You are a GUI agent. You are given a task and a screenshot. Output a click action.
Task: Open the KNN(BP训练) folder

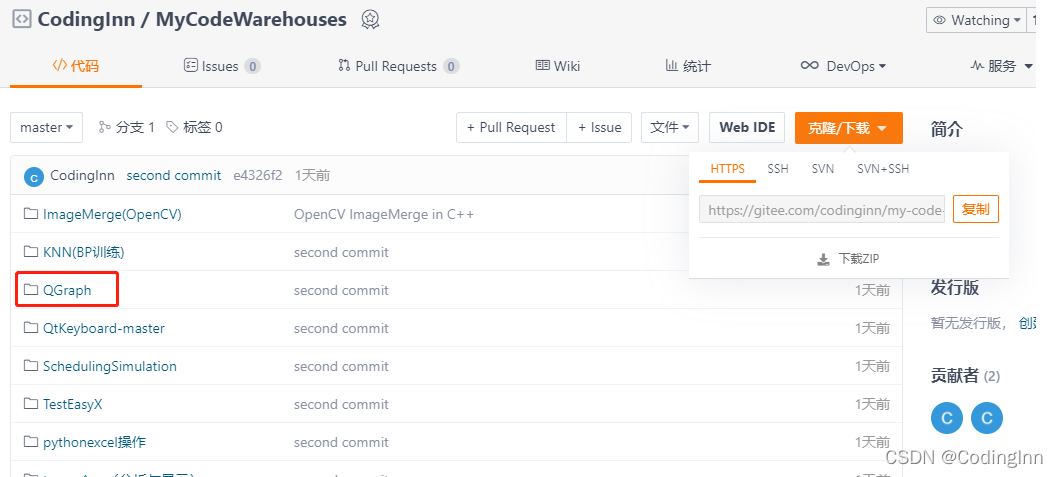pos(84,252)
